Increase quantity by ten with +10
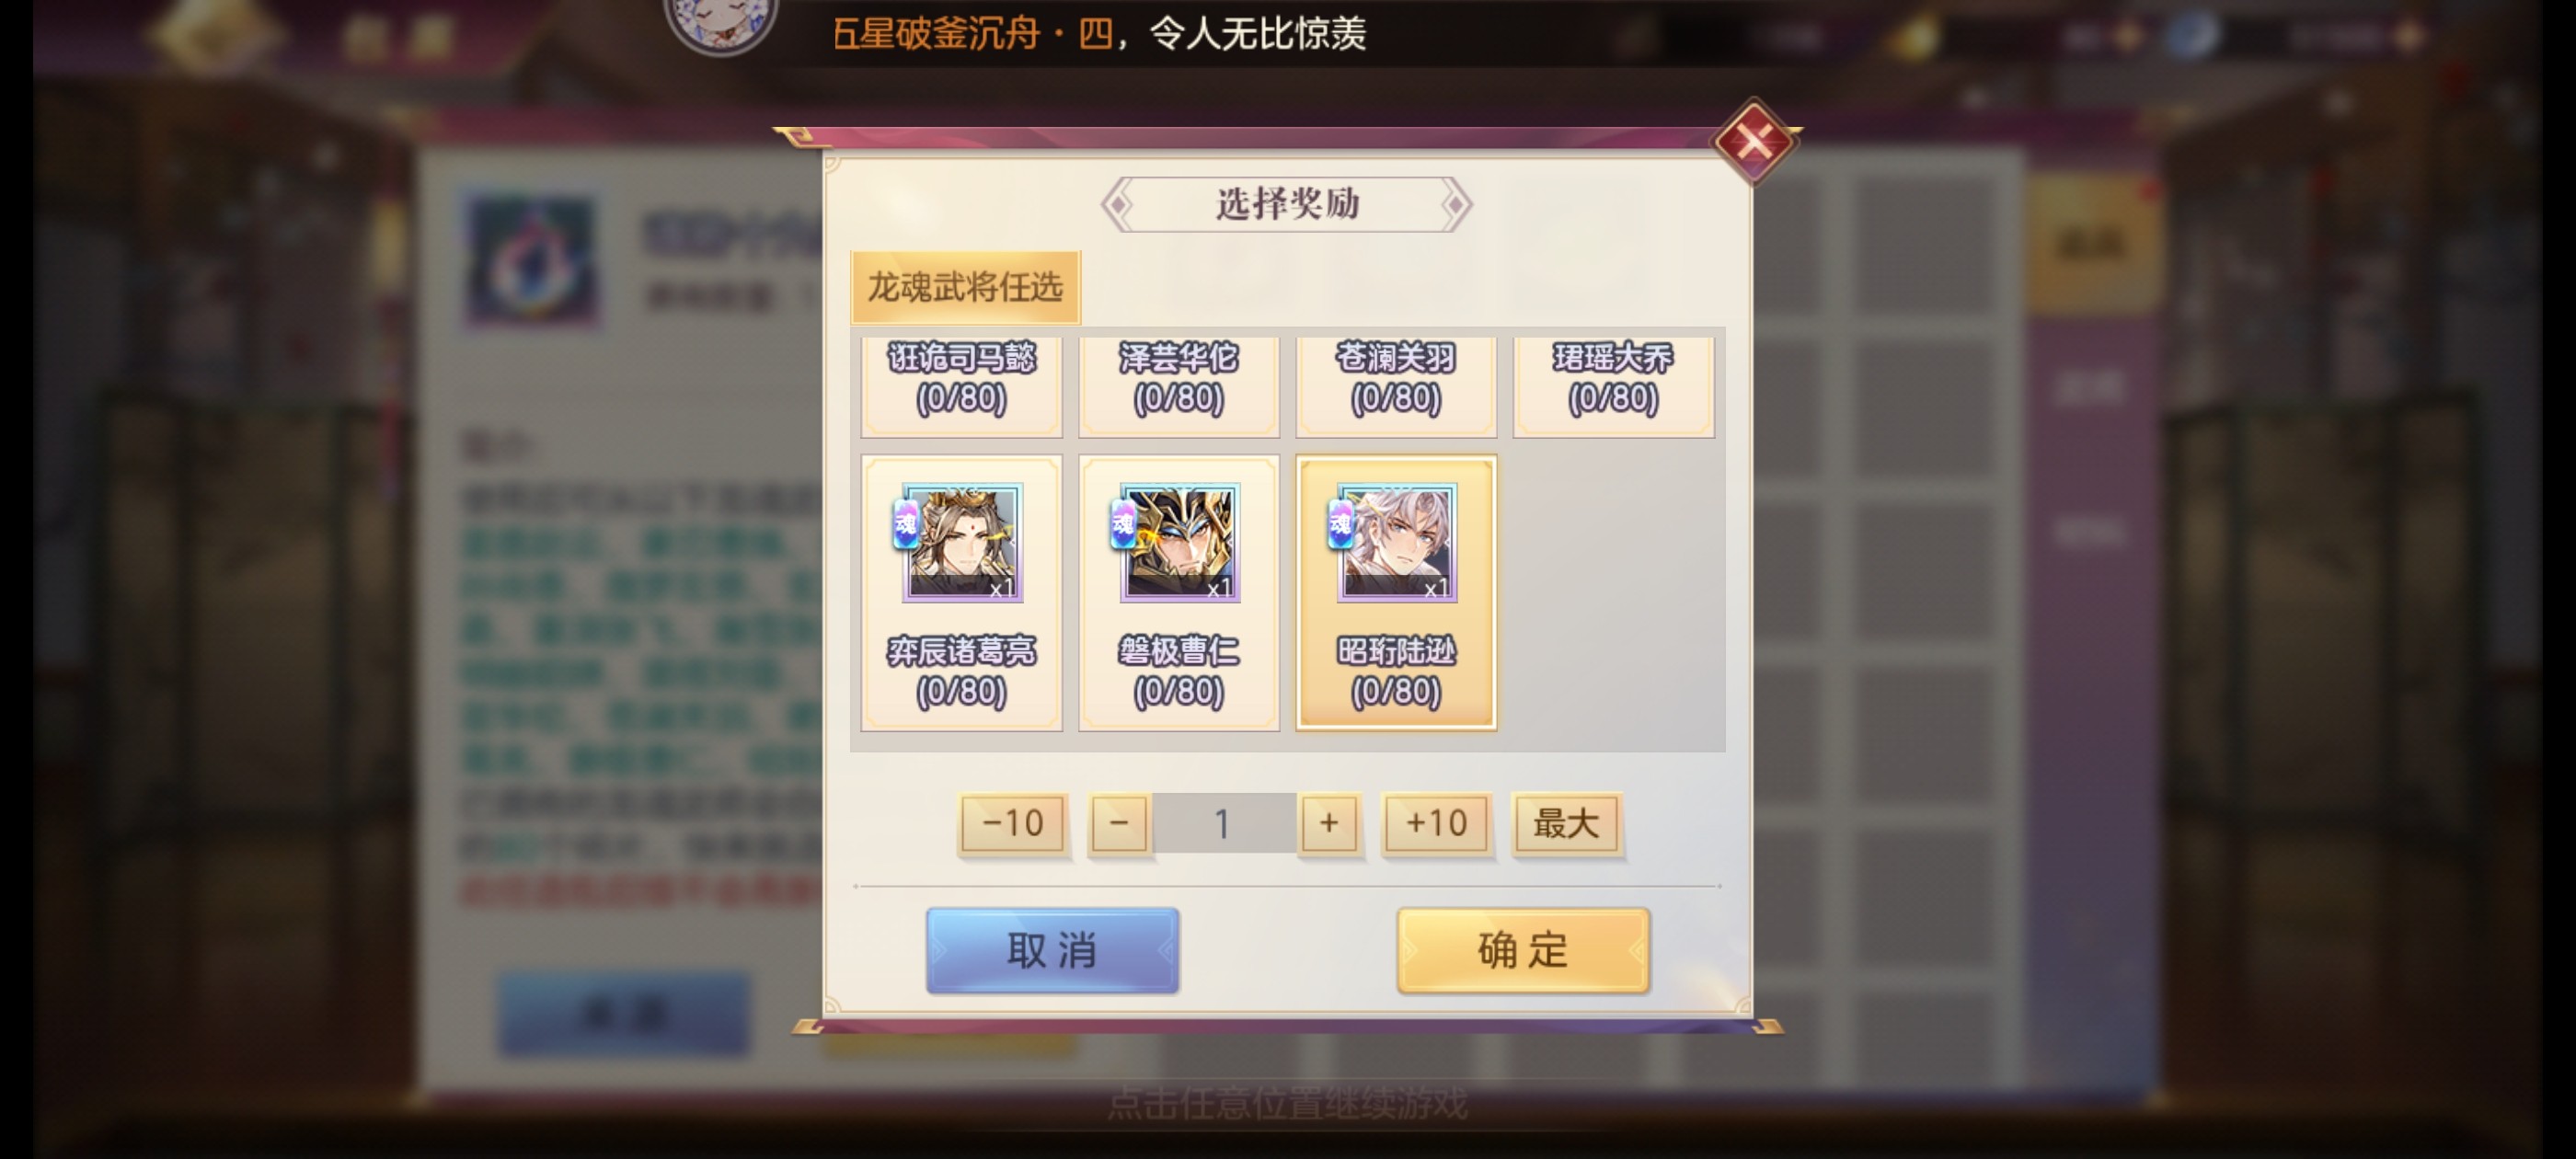 [x=1436, y=824]
